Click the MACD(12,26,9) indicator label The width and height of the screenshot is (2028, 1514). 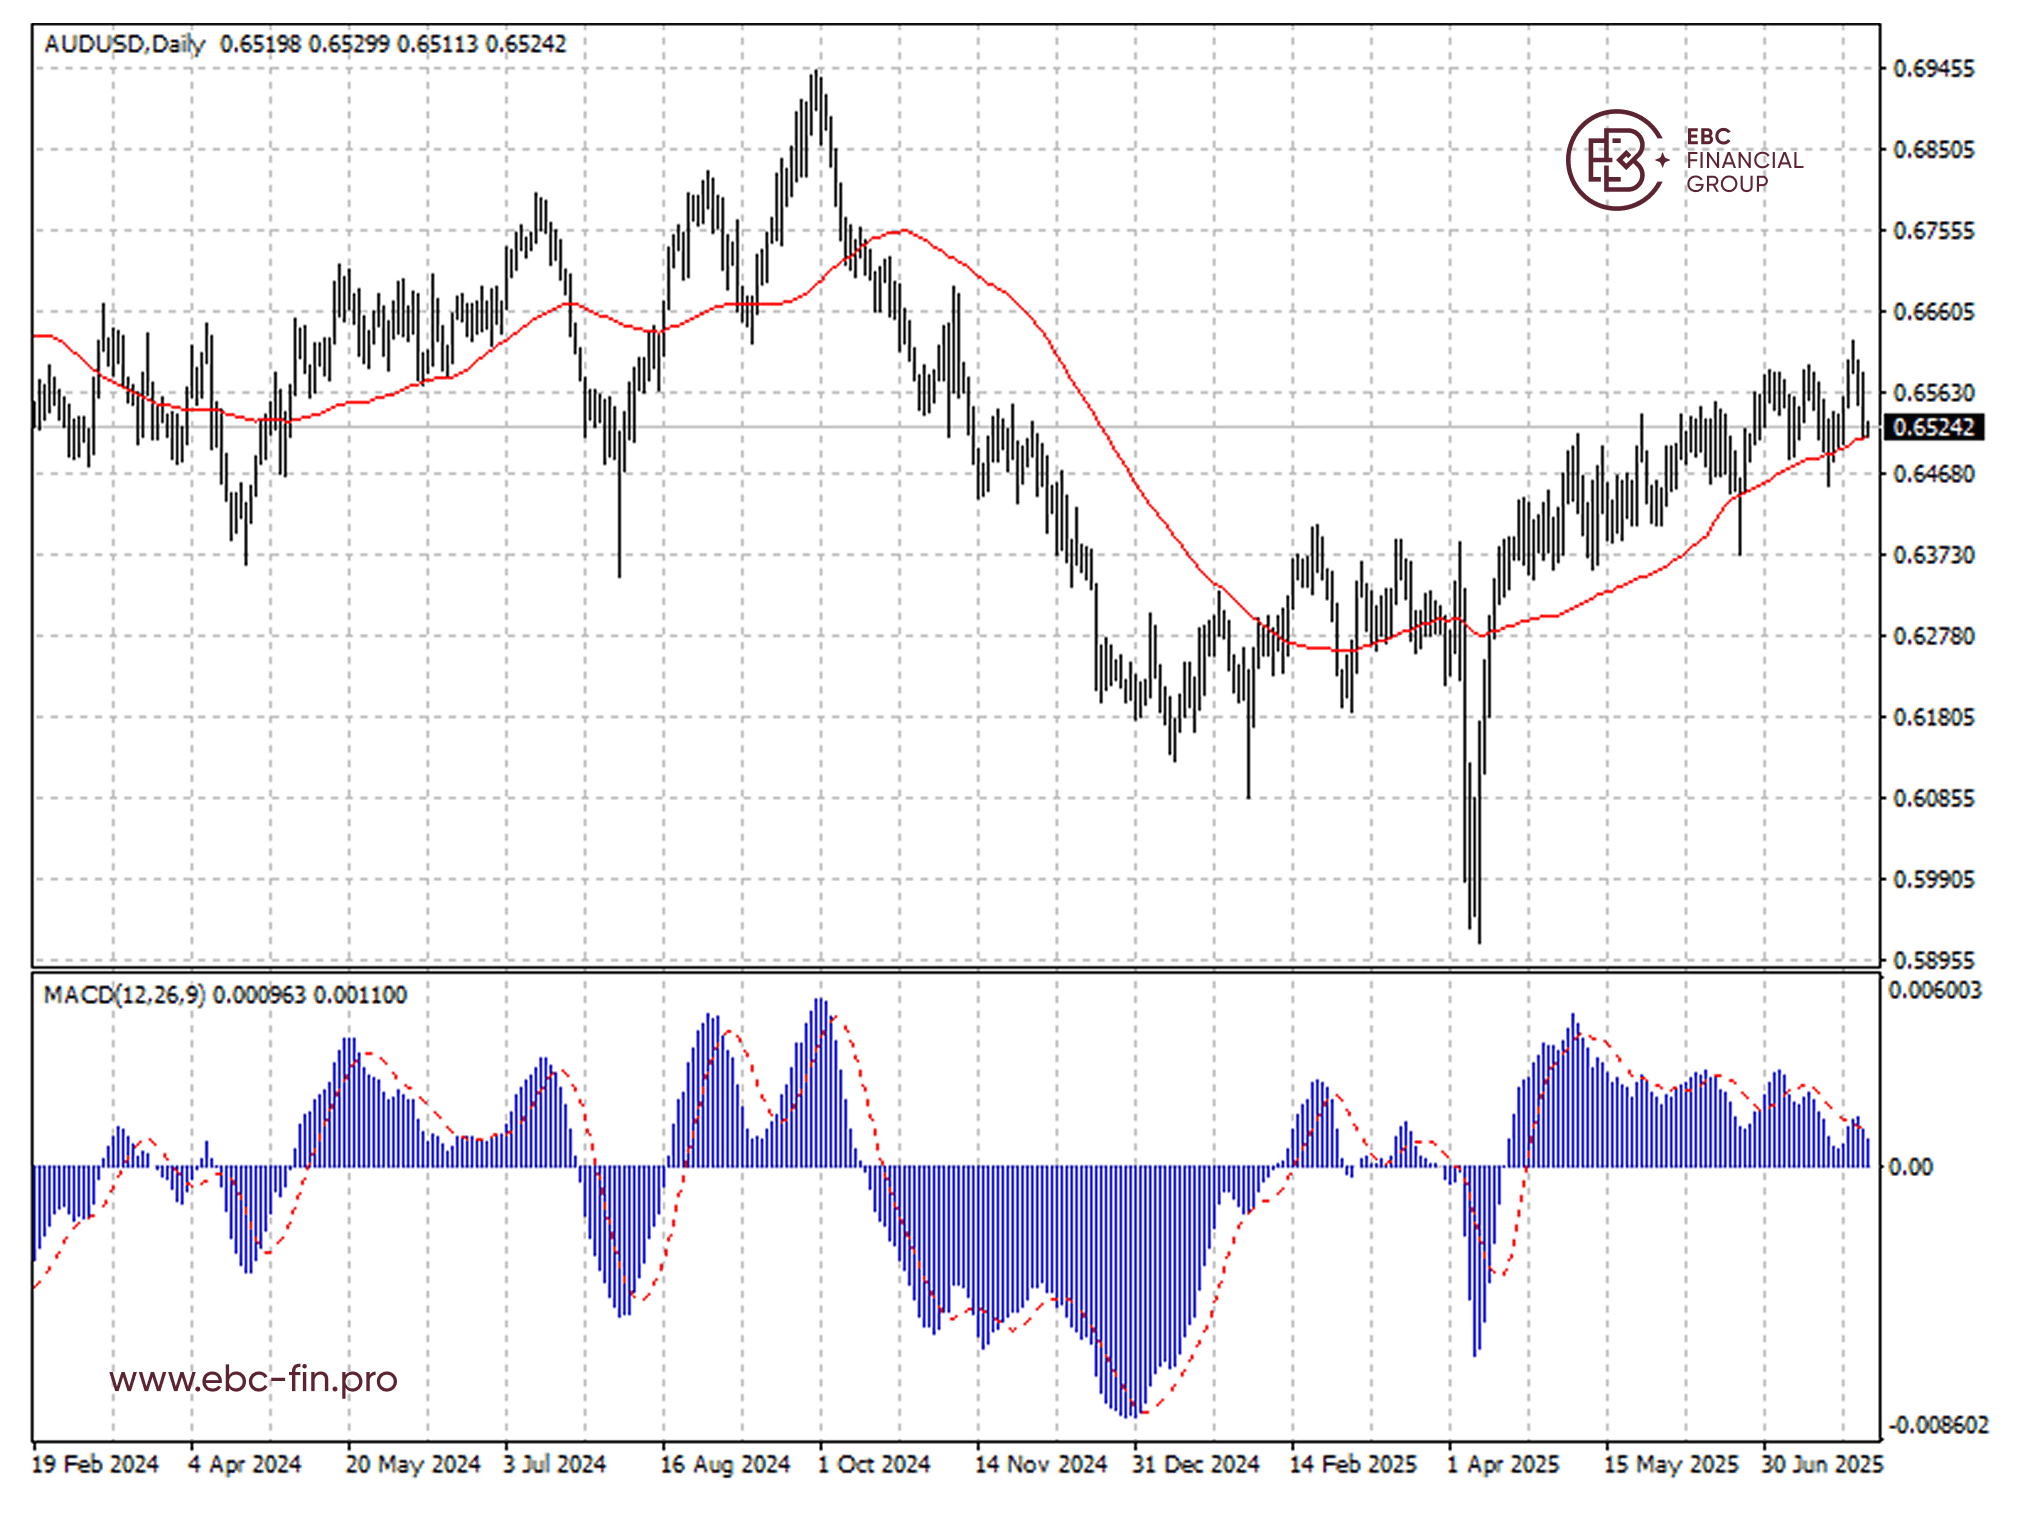124,995
